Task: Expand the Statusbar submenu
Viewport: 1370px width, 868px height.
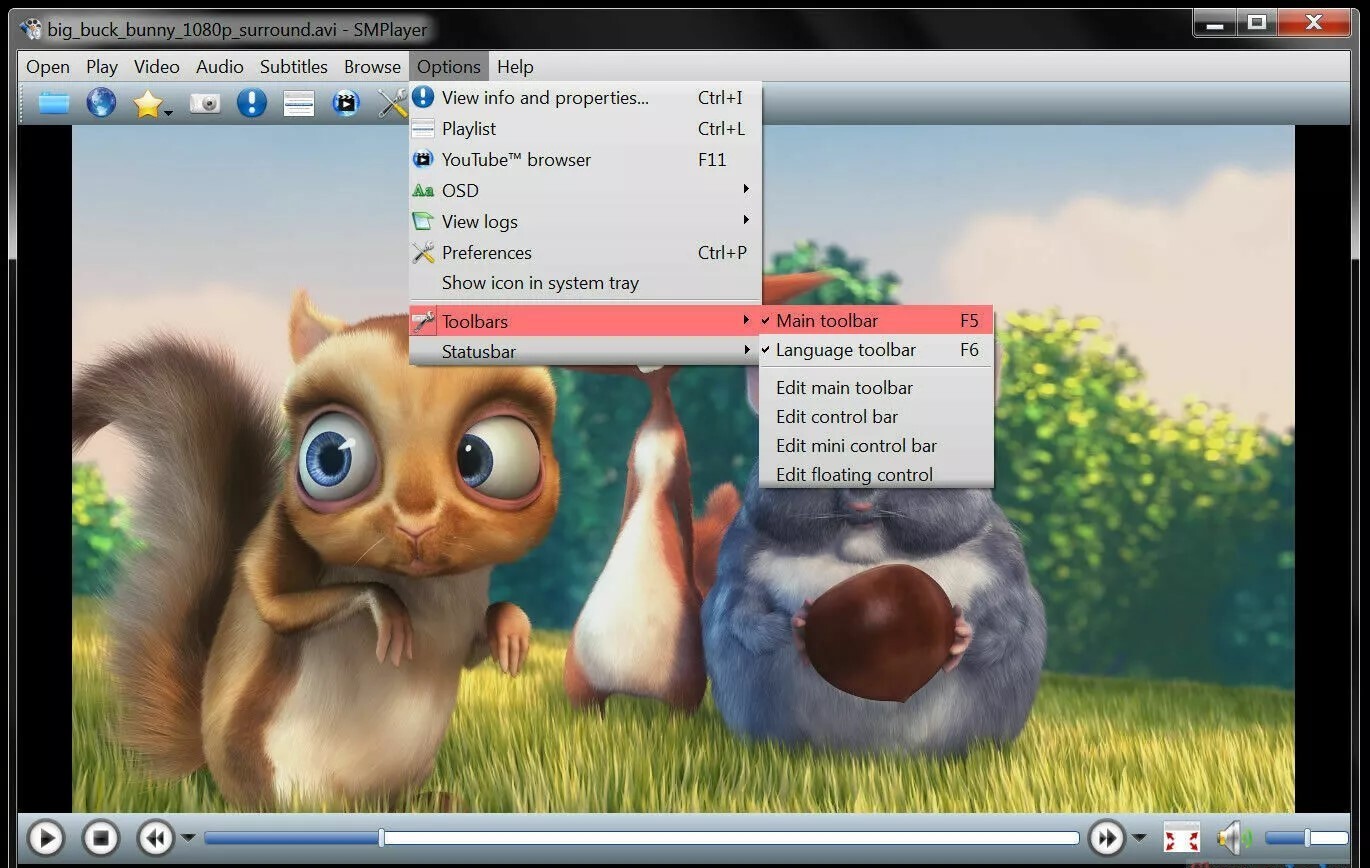Action: pos(585,351)
